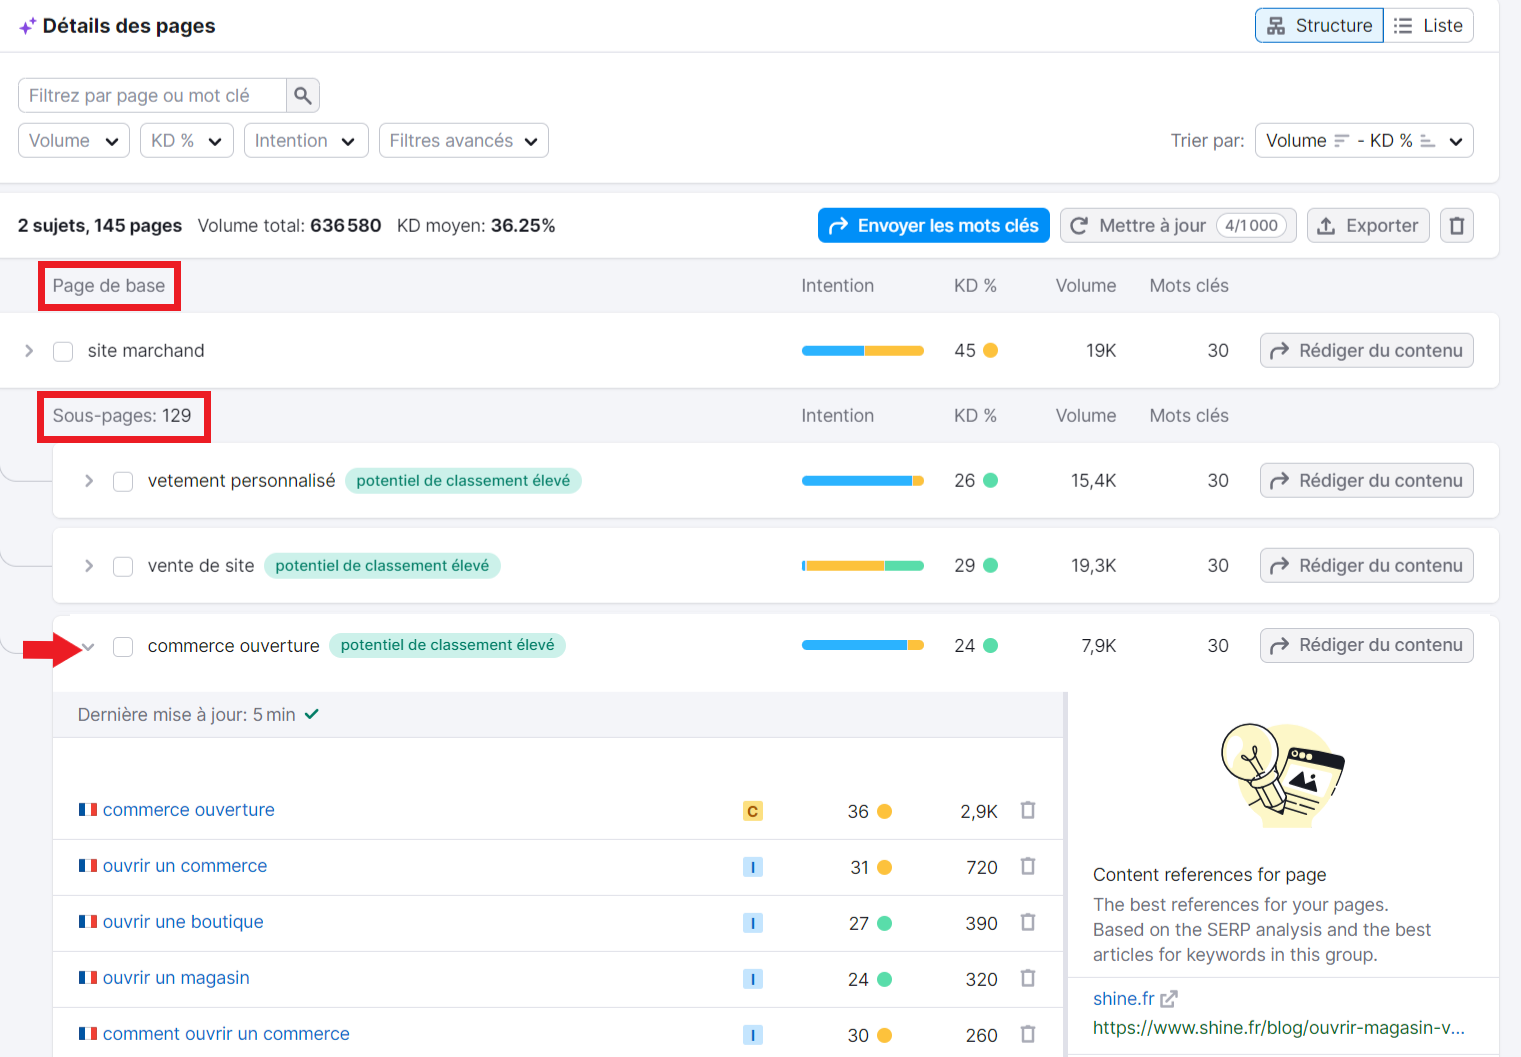The image size is (1521, 1057).
Task: Open the Volume filter dropdown
Action: (x=73, y=140)
